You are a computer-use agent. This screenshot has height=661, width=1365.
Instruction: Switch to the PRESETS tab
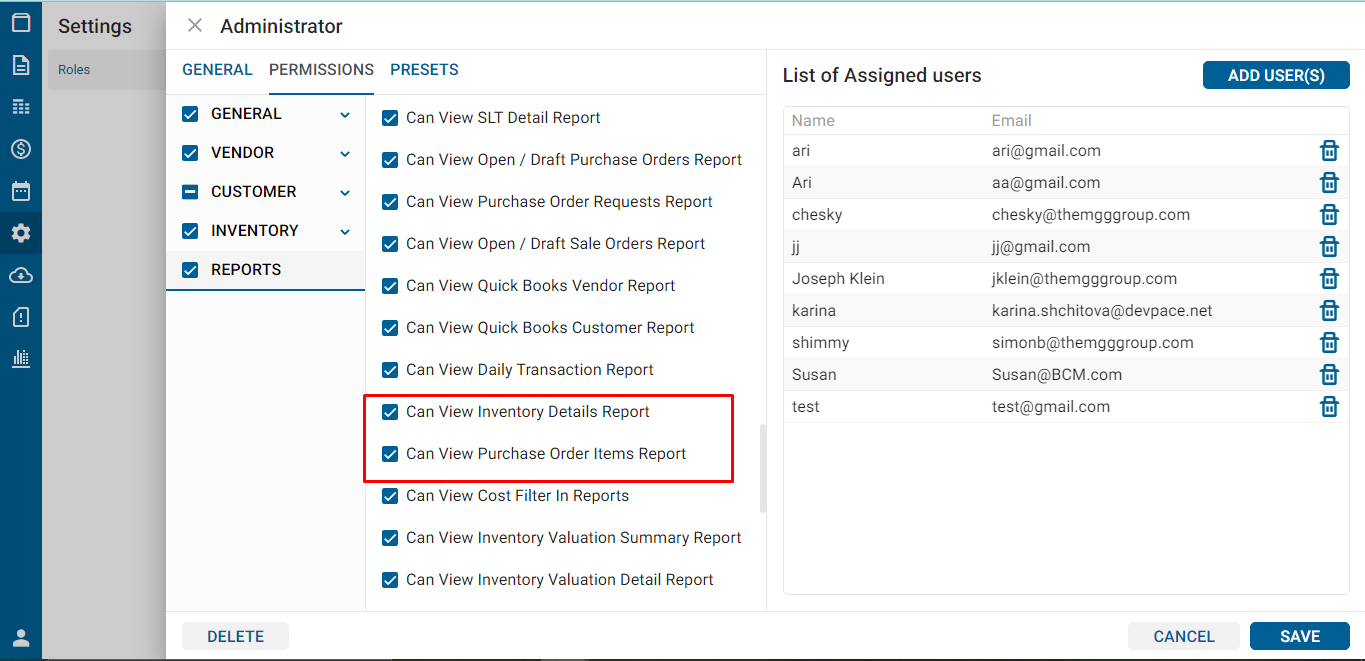tap(424, 70)
